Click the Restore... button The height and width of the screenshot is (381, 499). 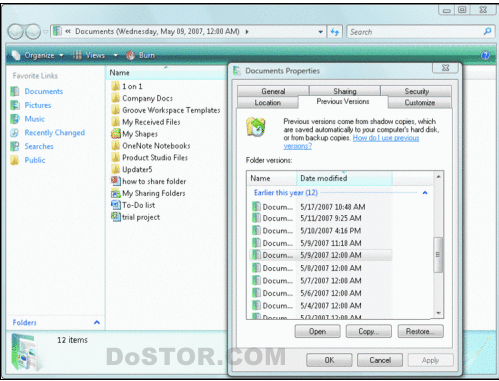pos(420,331)
